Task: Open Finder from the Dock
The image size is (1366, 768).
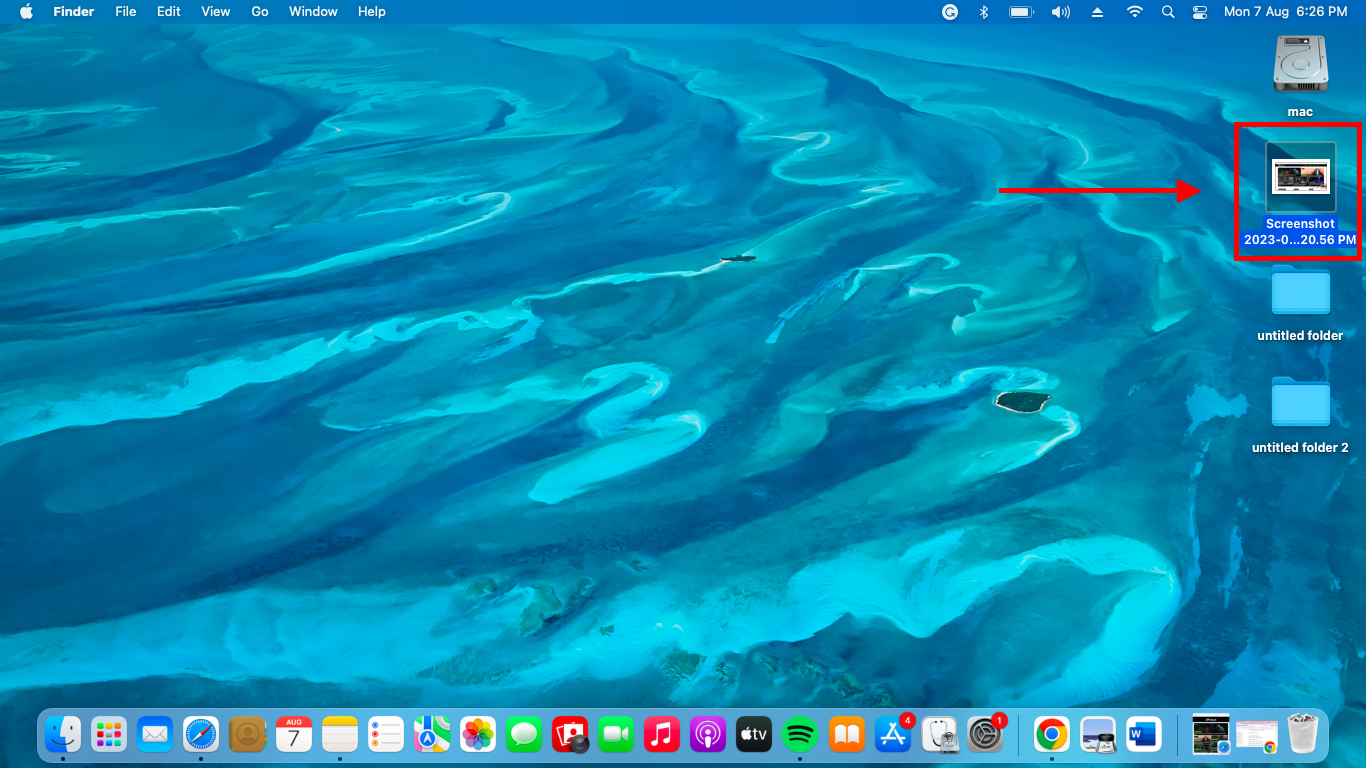Action: [62, 735]
